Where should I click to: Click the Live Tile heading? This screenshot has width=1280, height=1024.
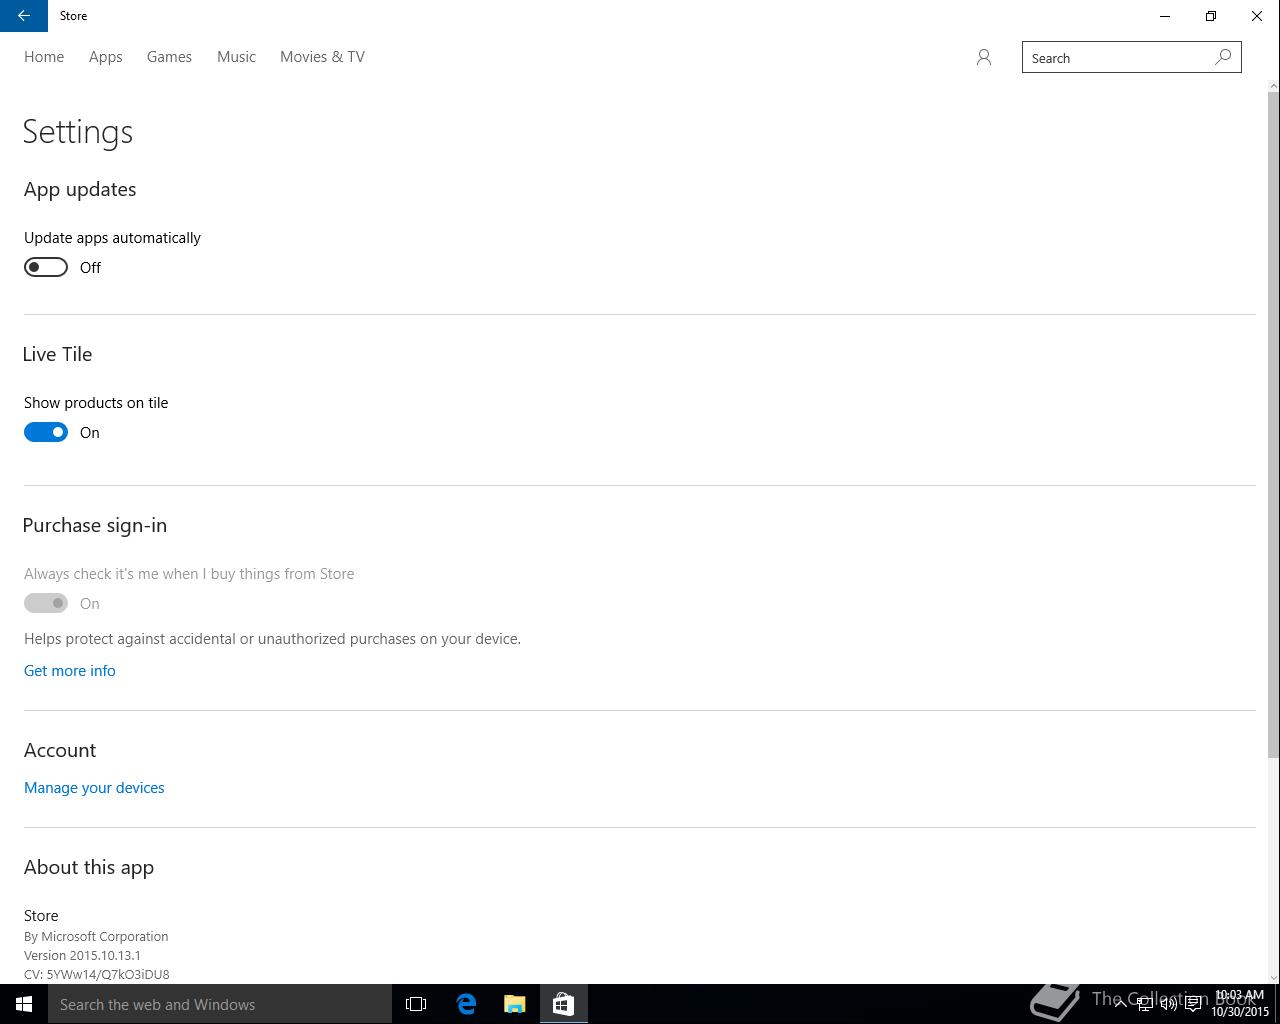tap(58, 354)
